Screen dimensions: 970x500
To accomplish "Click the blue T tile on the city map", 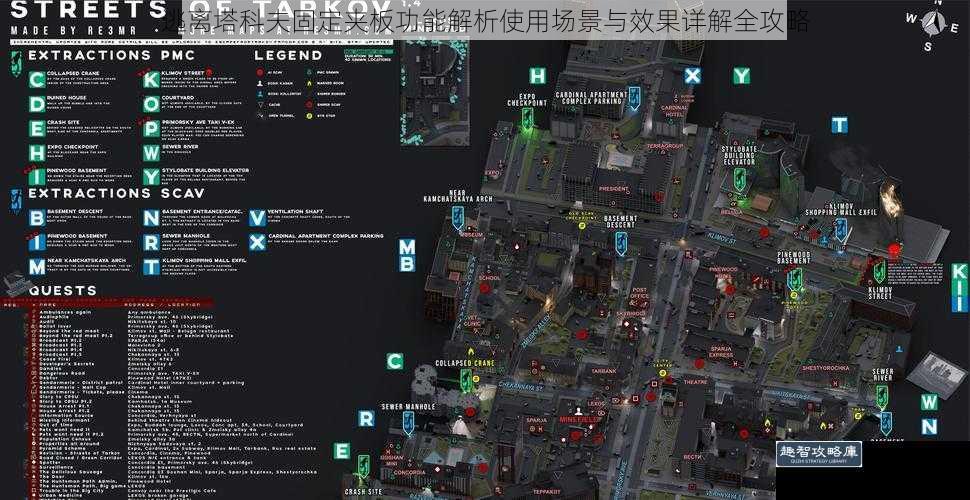I will (x=839, y=125).
